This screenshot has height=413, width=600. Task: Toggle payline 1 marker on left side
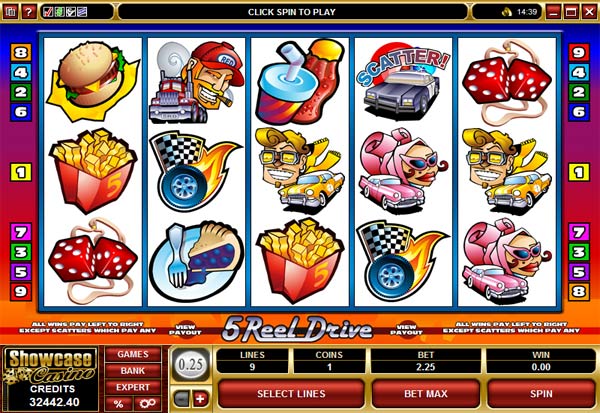(21, 172)
